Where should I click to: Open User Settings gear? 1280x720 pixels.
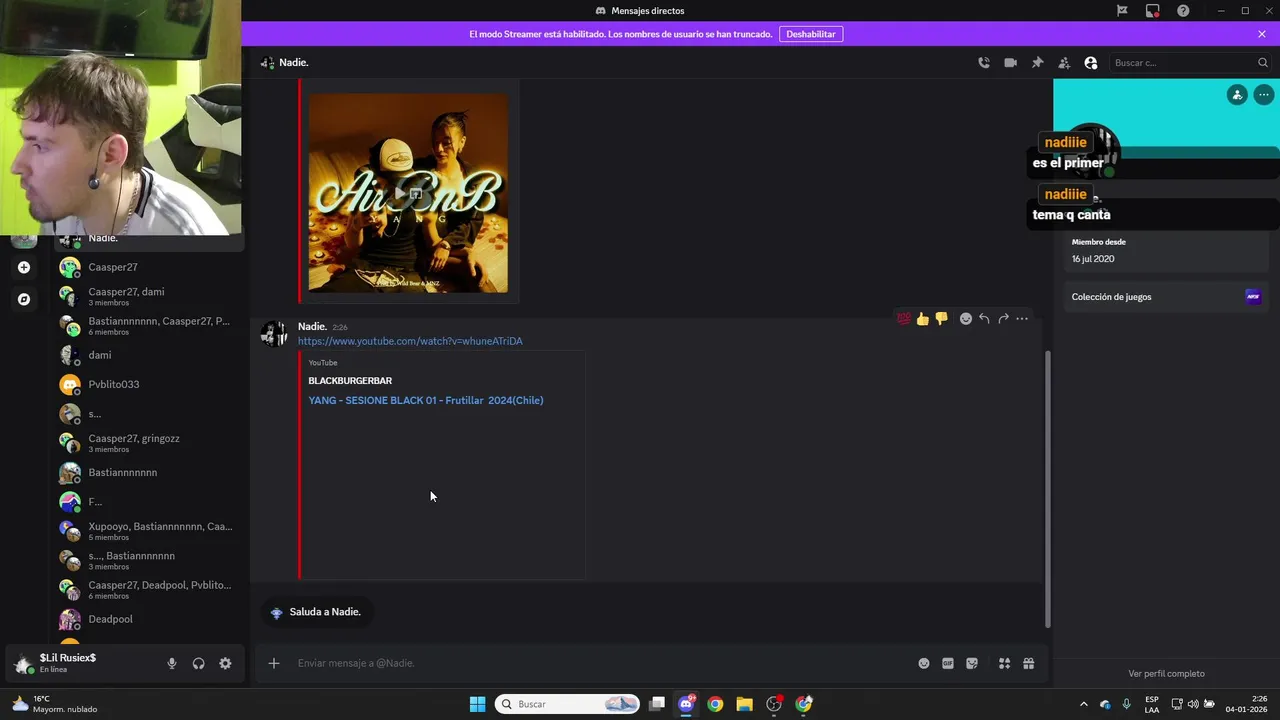click(x=225, y=663)
